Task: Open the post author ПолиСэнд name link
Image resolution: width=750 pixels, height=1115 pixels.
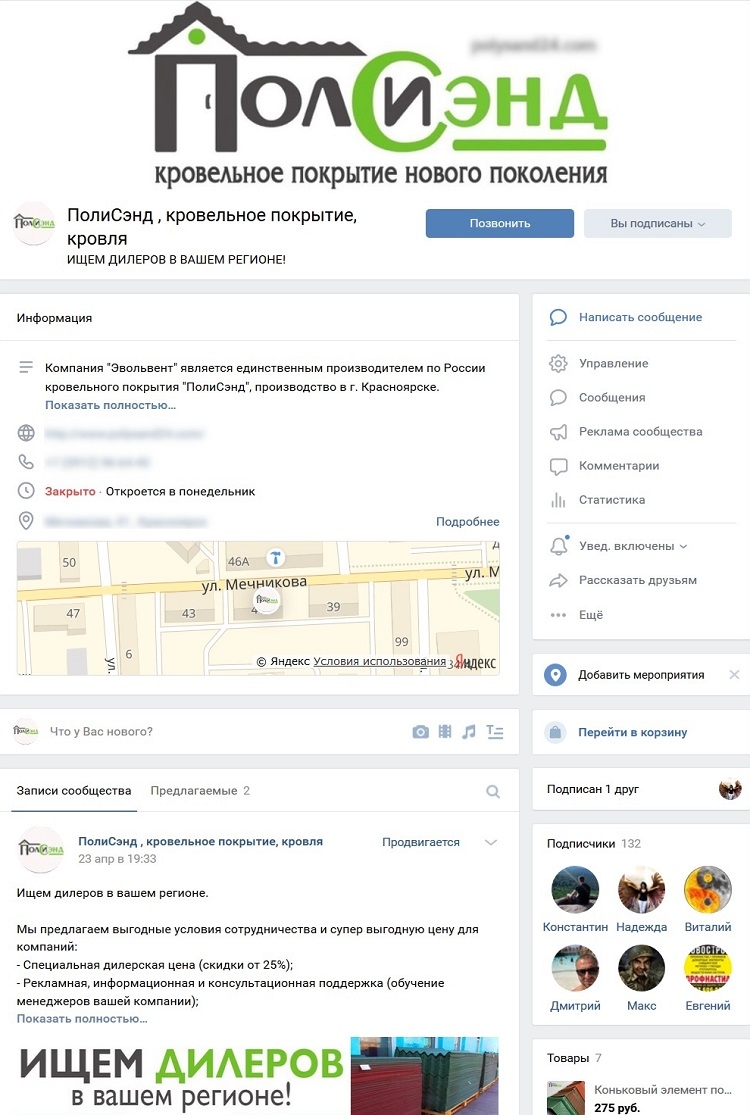Action: 200,841
